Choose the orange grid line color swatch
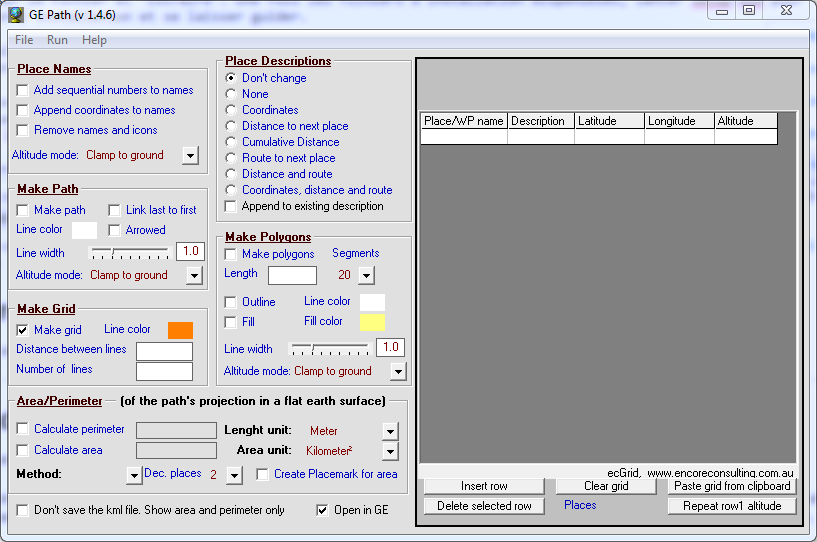 point(180,330)
